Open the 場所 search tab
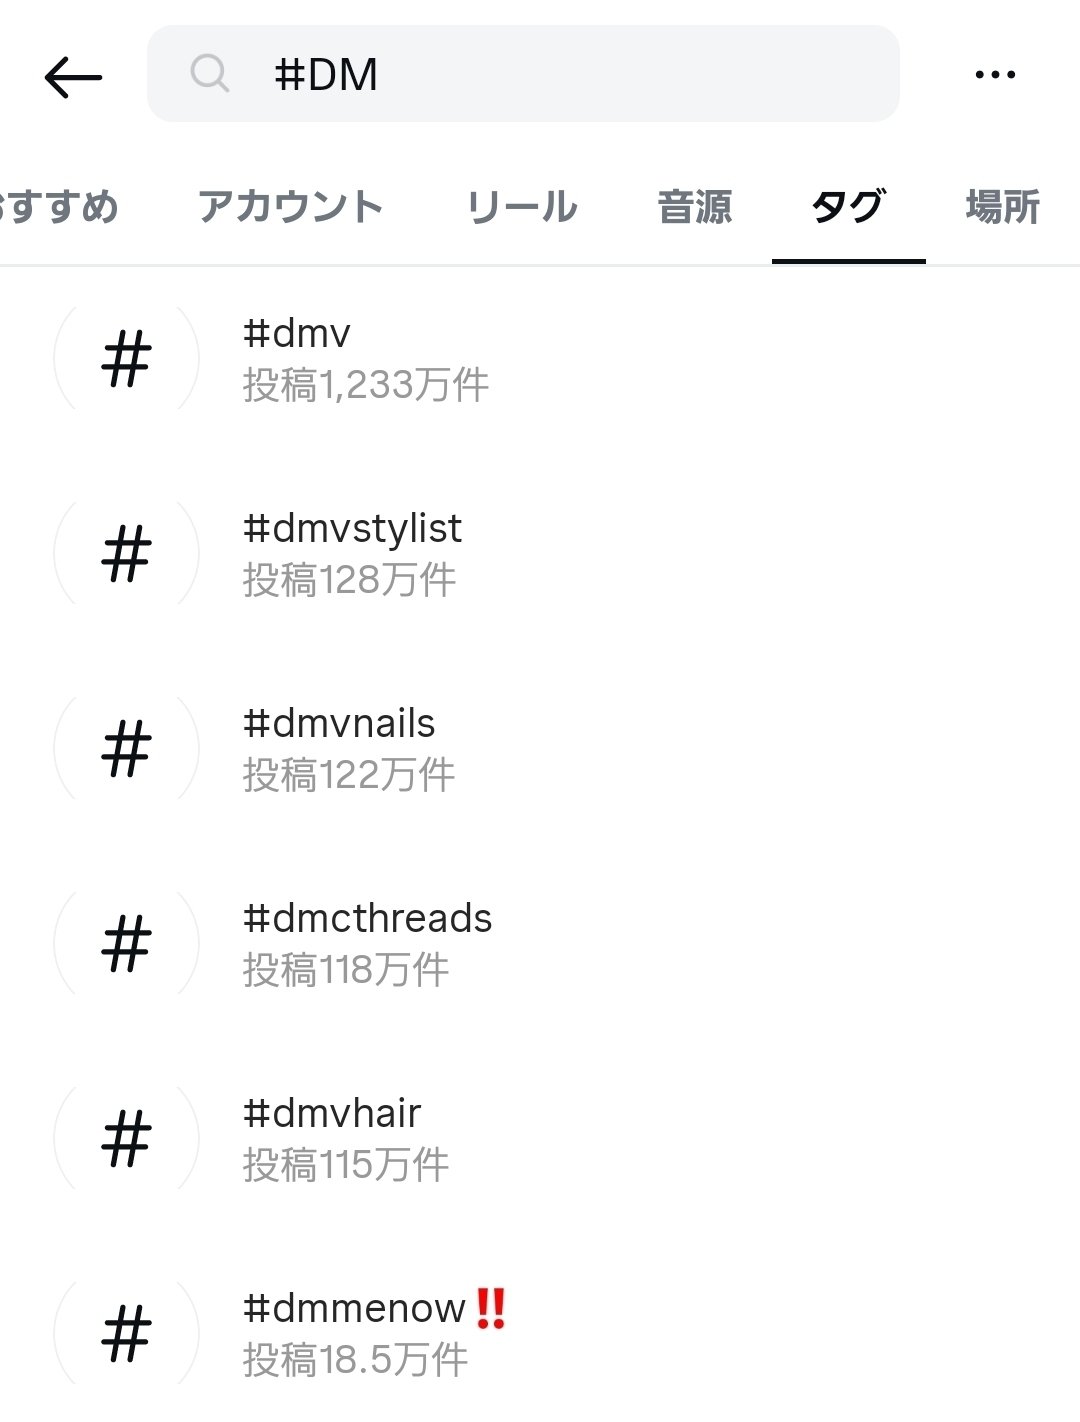1080x1422 pixels. click(1002, 206)
